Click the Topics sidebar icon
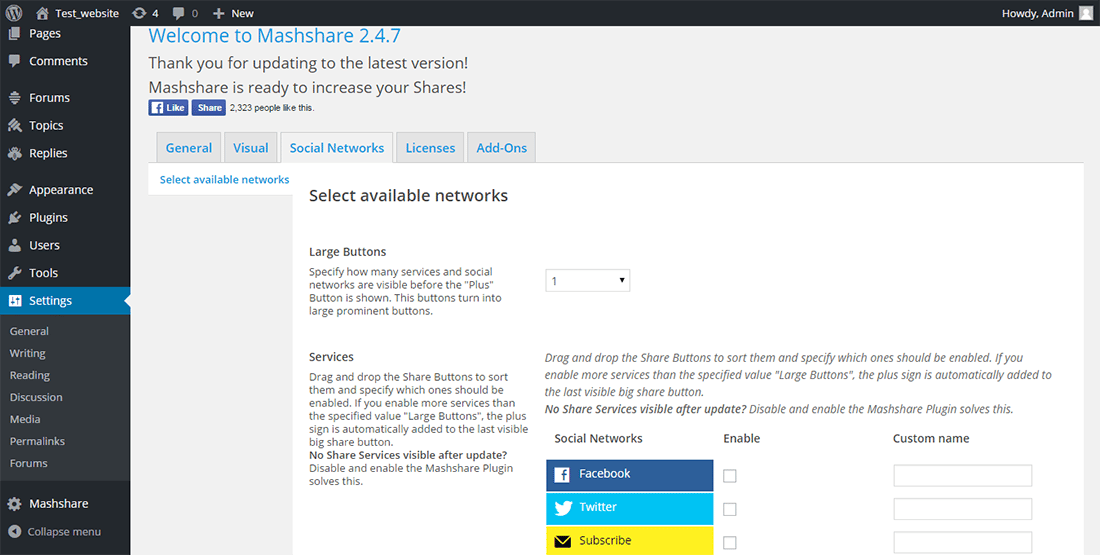 (14, 126)
